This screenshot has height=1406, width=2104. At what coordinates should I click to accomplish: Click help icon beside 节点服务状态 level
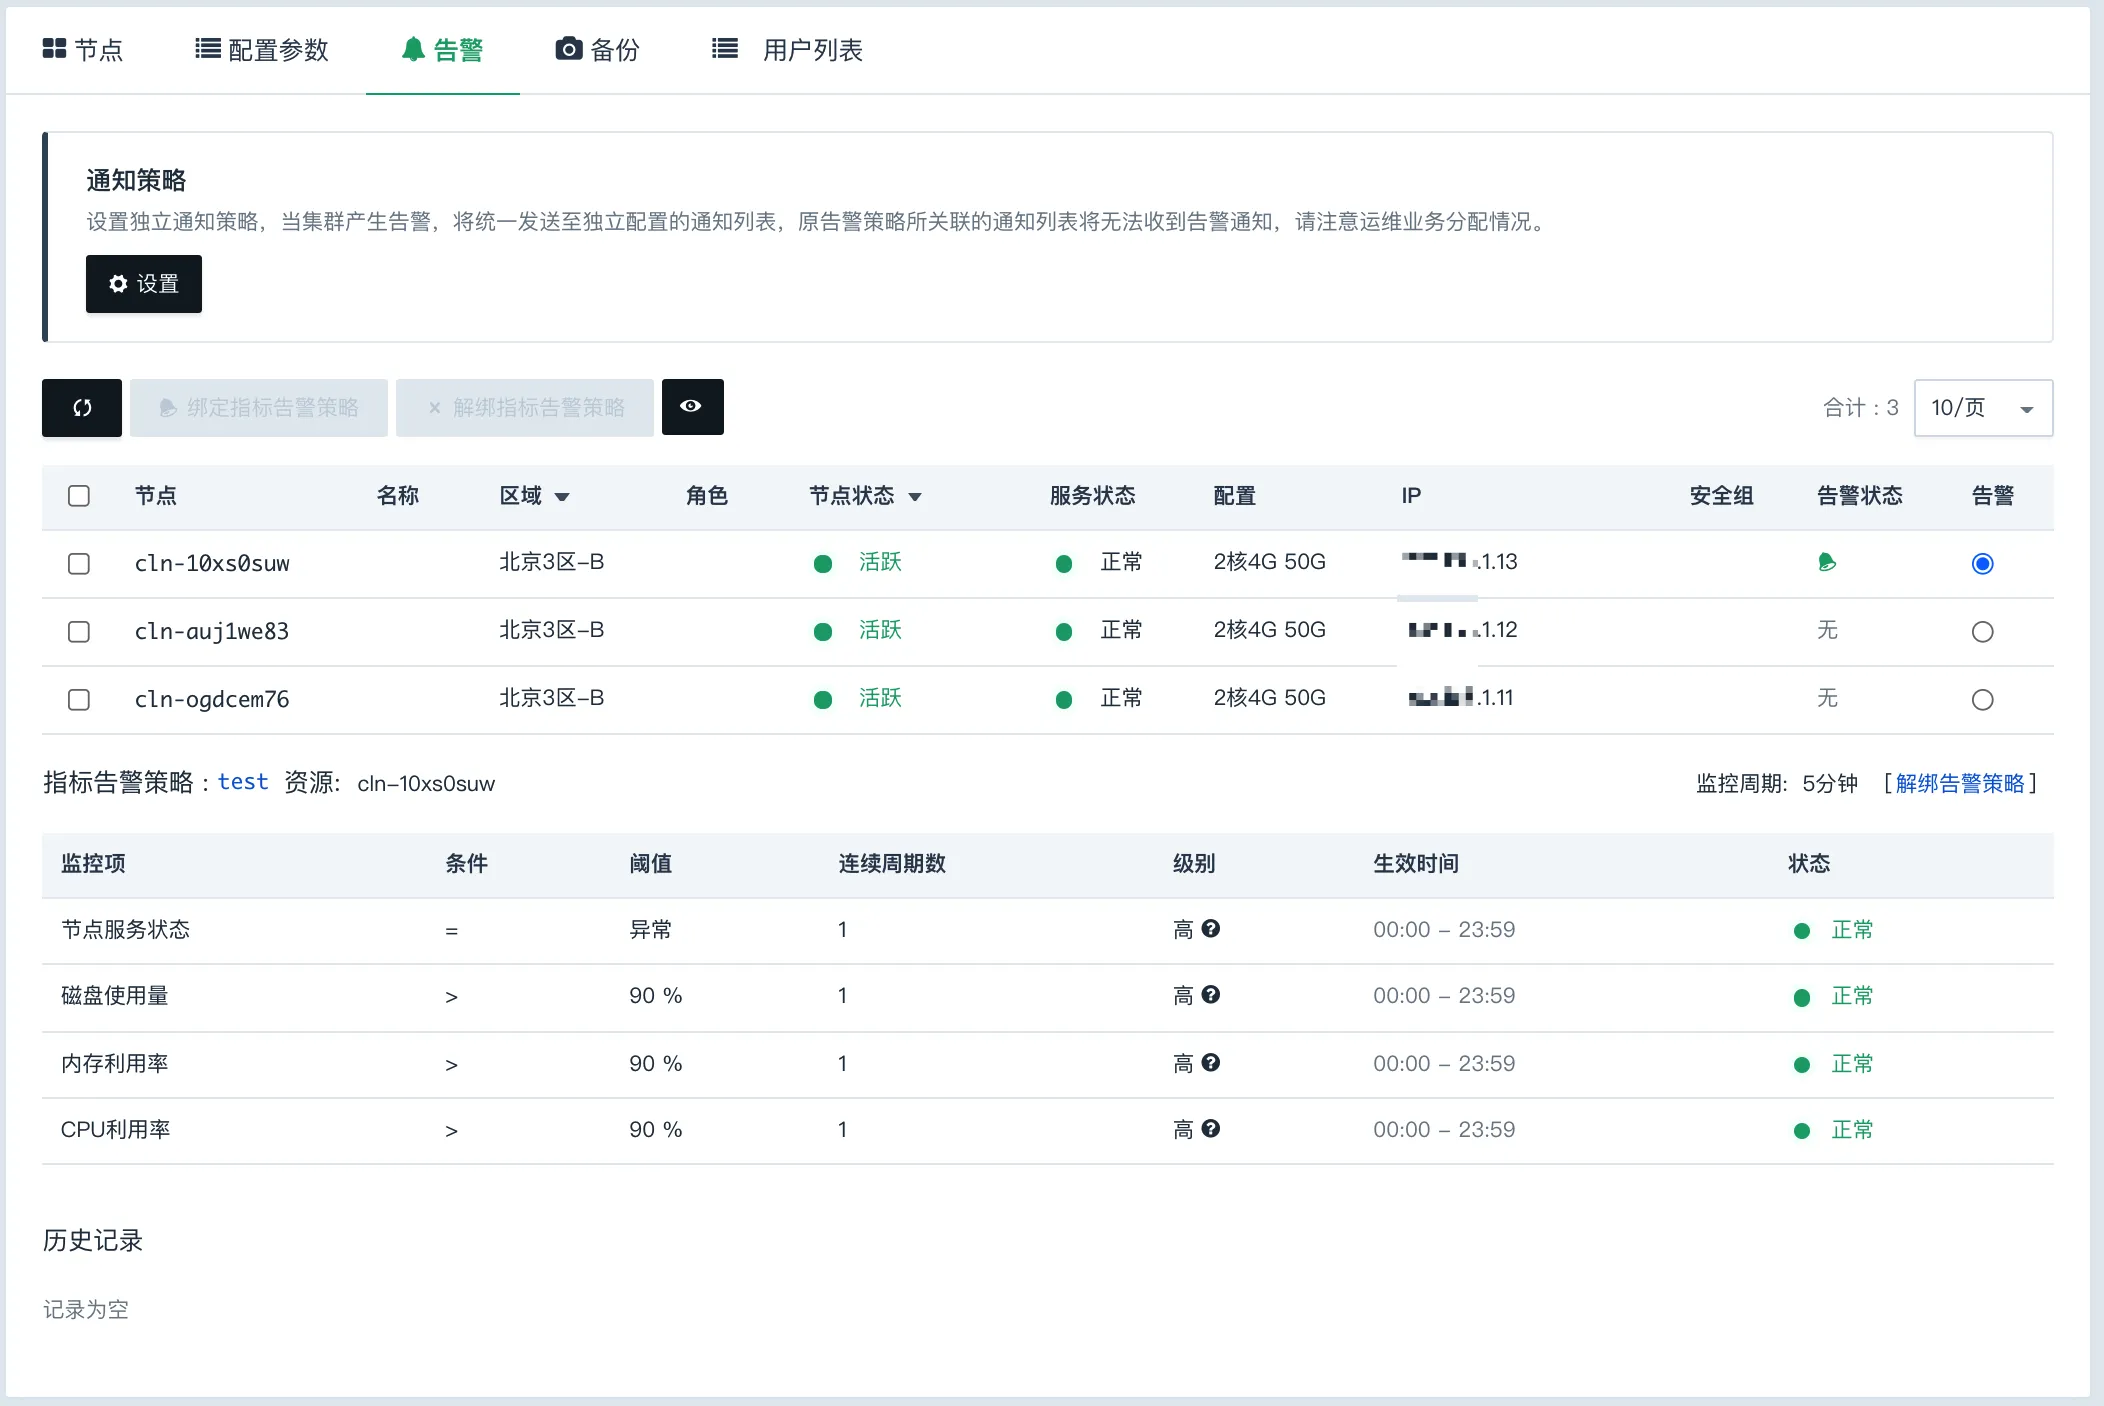1211,929
